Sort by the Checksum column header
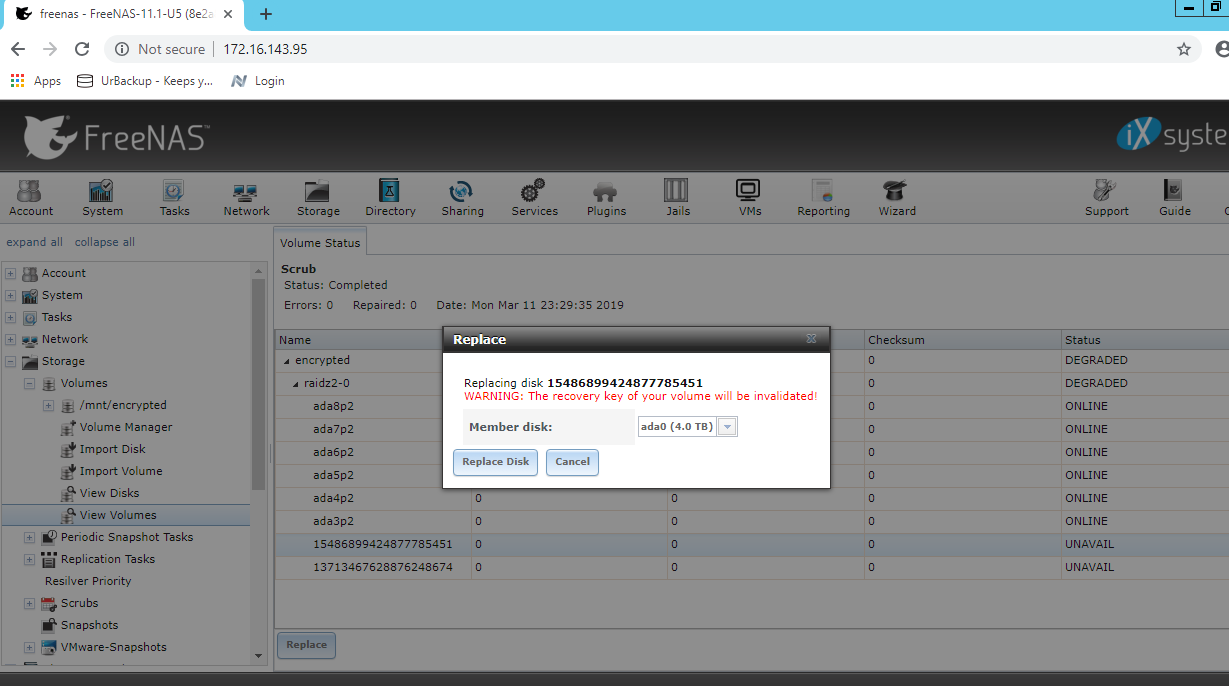Image resolution: width=1229 pixels, height=686 pixels. tap(962, 340)
